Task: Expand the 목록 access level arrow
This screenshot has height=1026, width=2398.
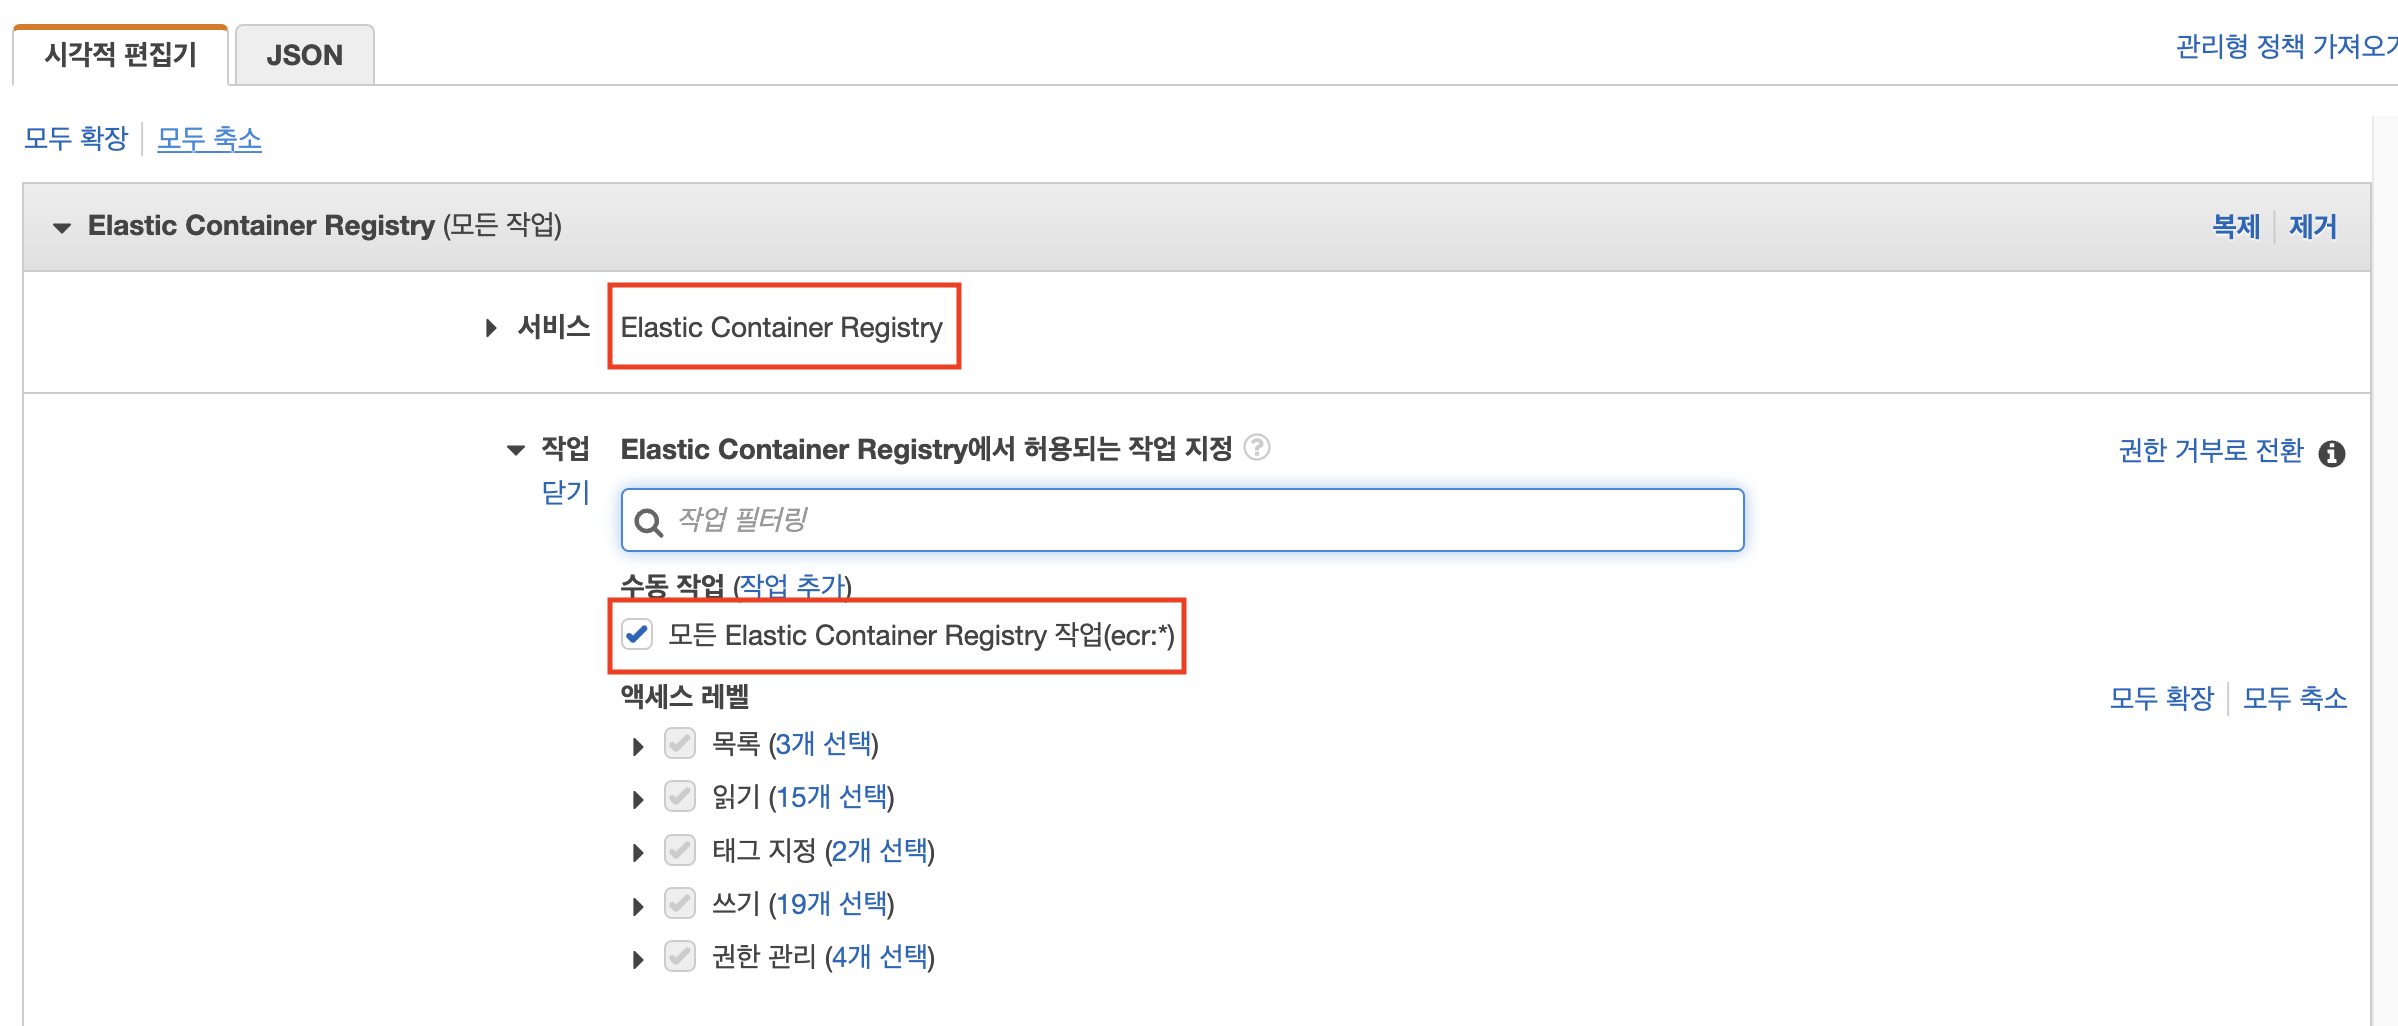Action: coord(638,746)
